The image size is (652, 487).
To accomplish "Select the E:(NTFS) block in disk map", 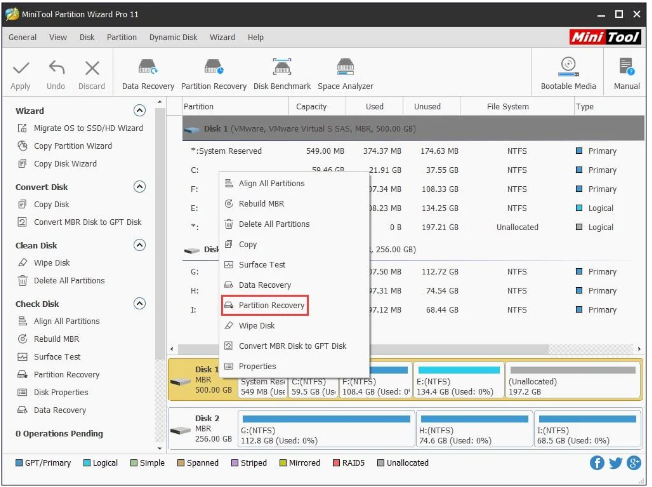I will [x=459, y=381].
